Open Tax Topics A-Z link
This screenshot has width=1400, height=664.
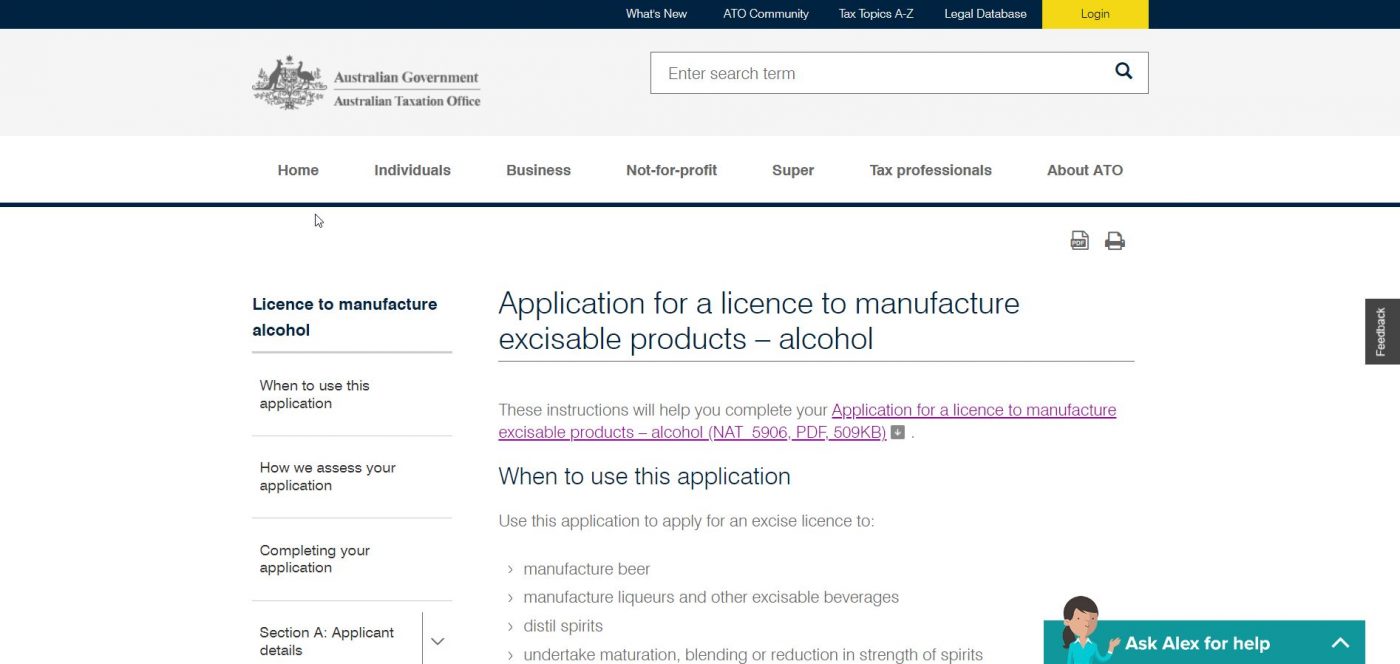click(x=876, y=14)
